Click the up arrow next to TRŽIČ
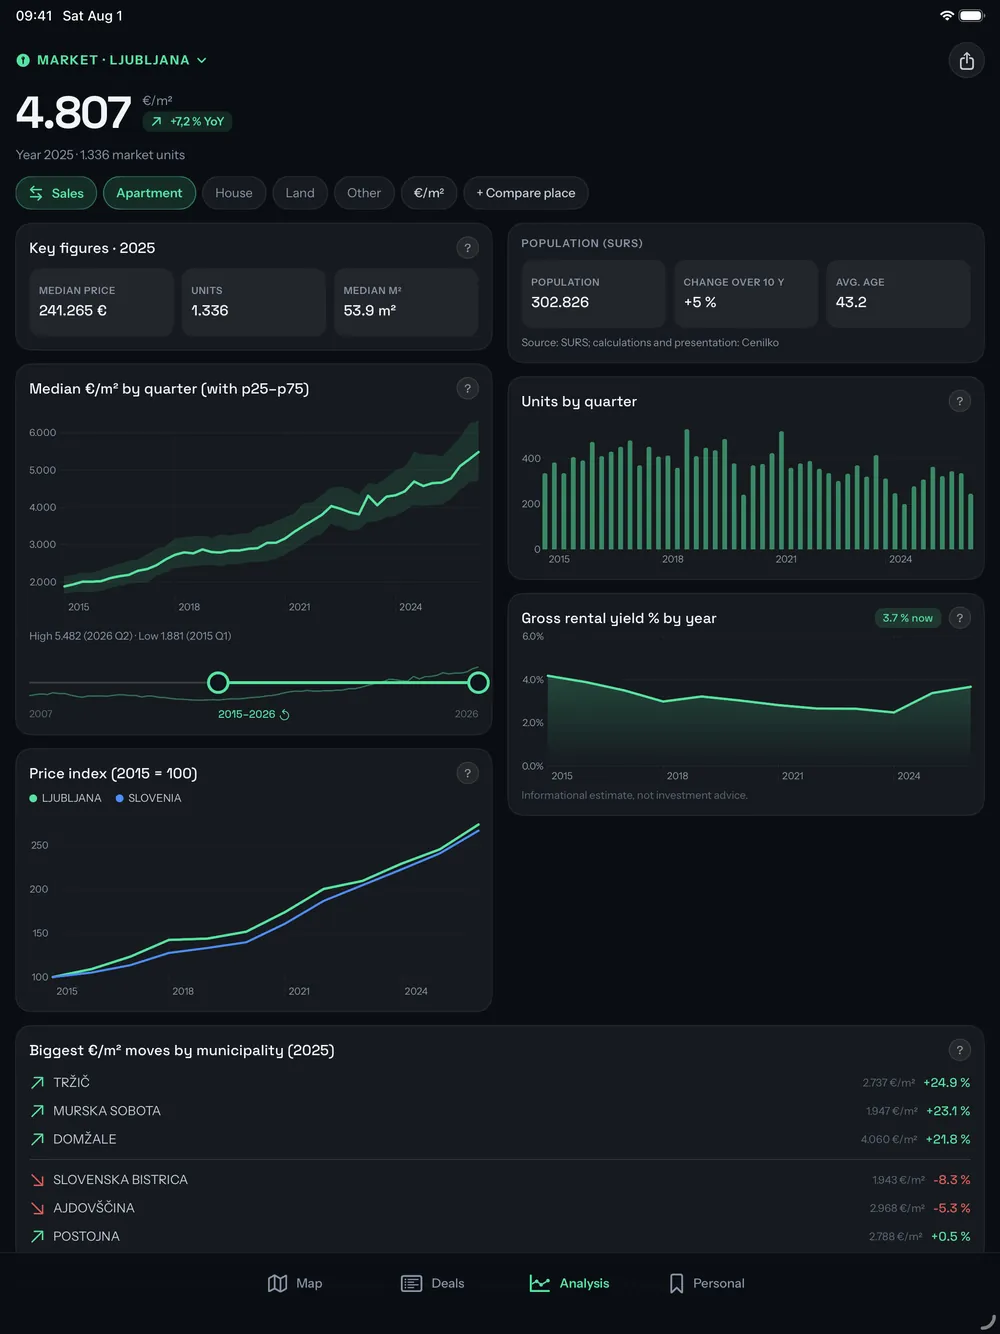Viewport: 1000px width, 1334px height. pos(37,1082)
